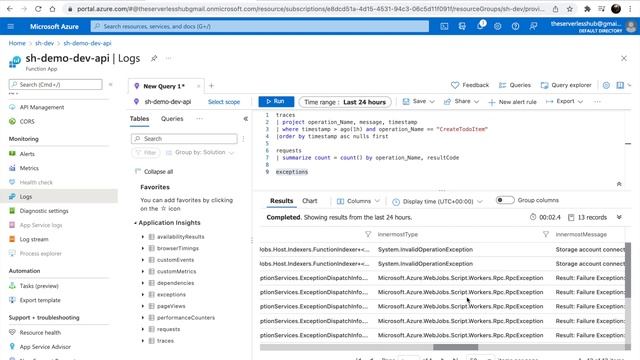Open the Export dropdown
This screenshot has height=360, width=640.
(x=564, y=102)
